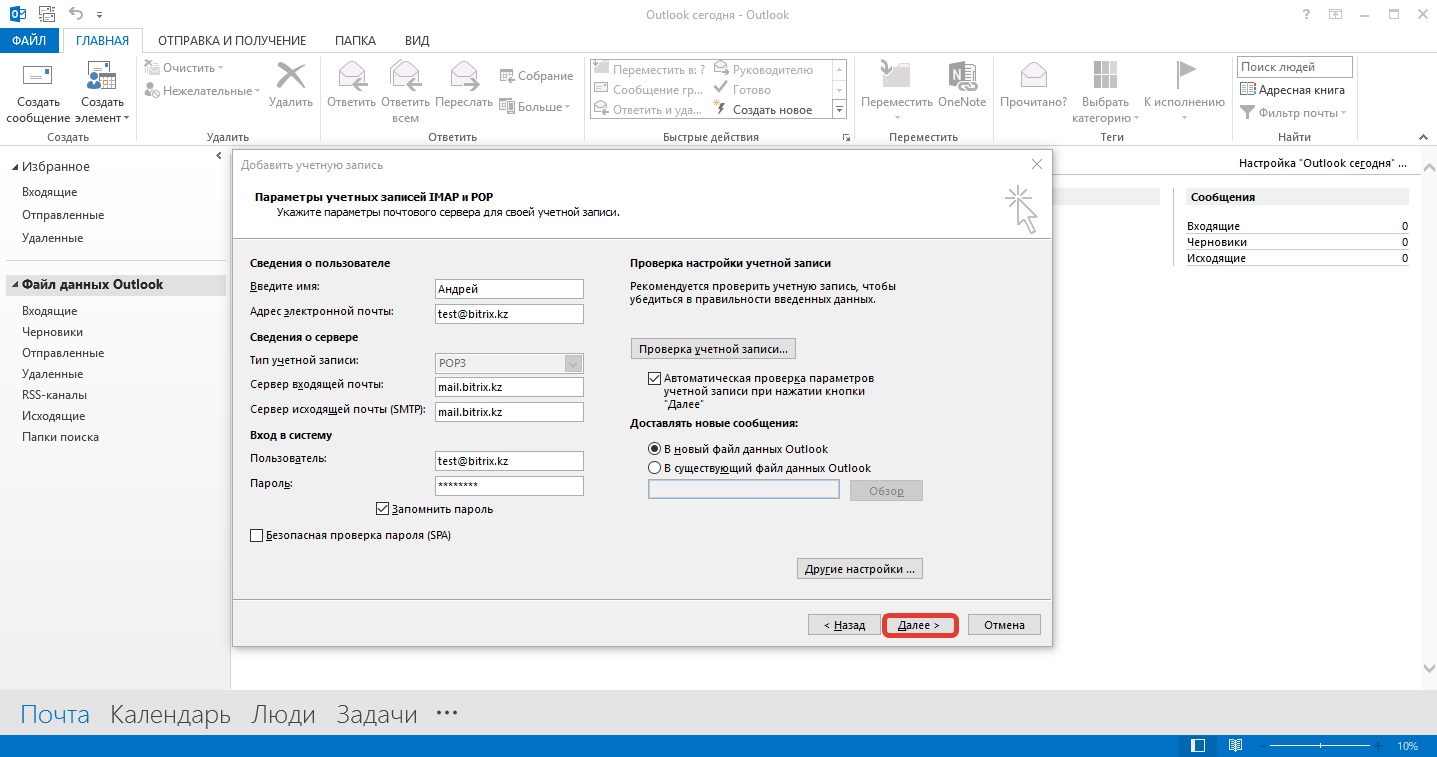The height and width of the screenshot is (757, 1437).
Task: Open the More (Больше) dropdown in ribbon
Action: (535, 107)
